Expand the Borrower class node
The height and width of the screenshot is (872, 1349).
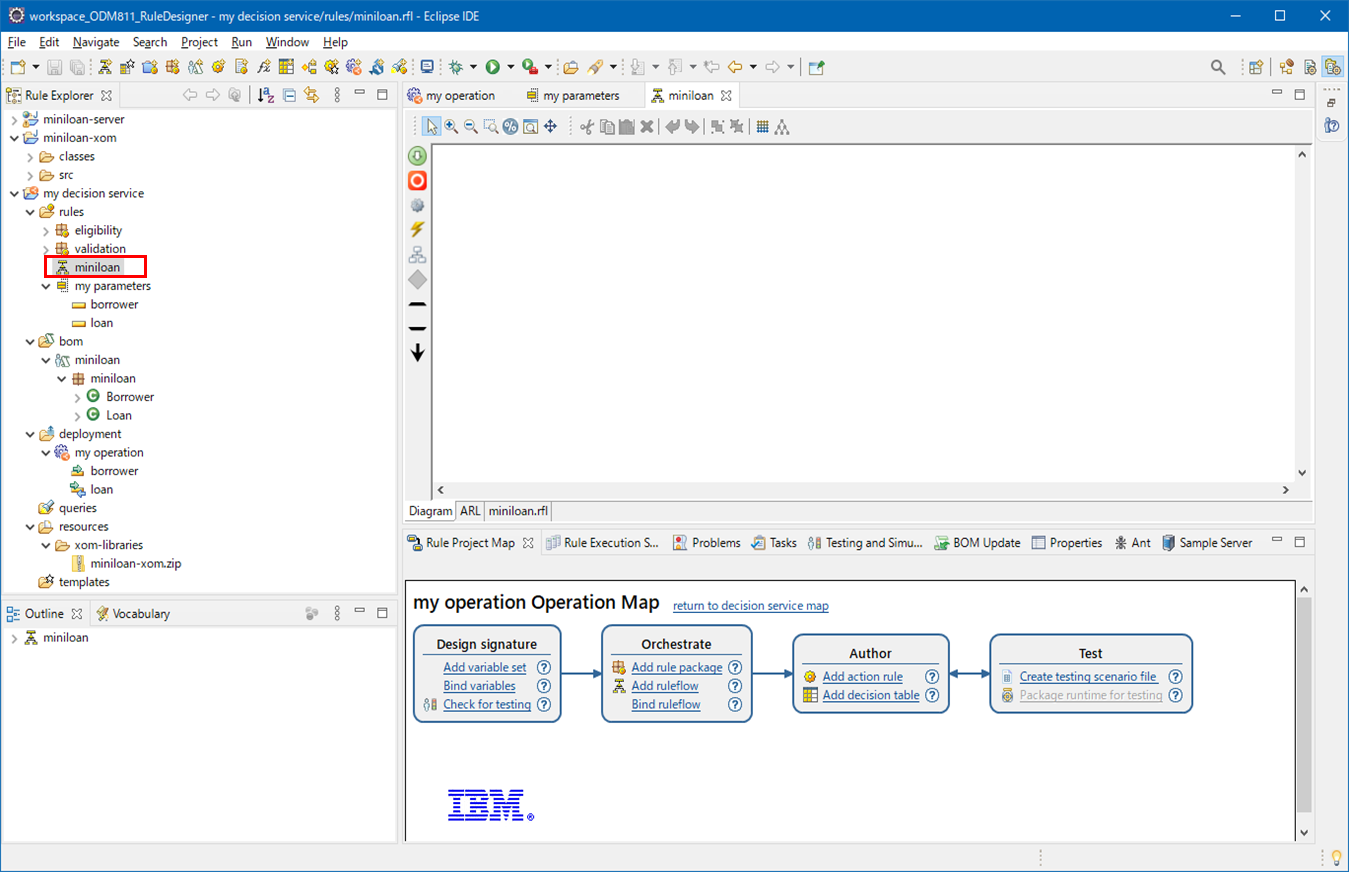click(x=78, y=397)
